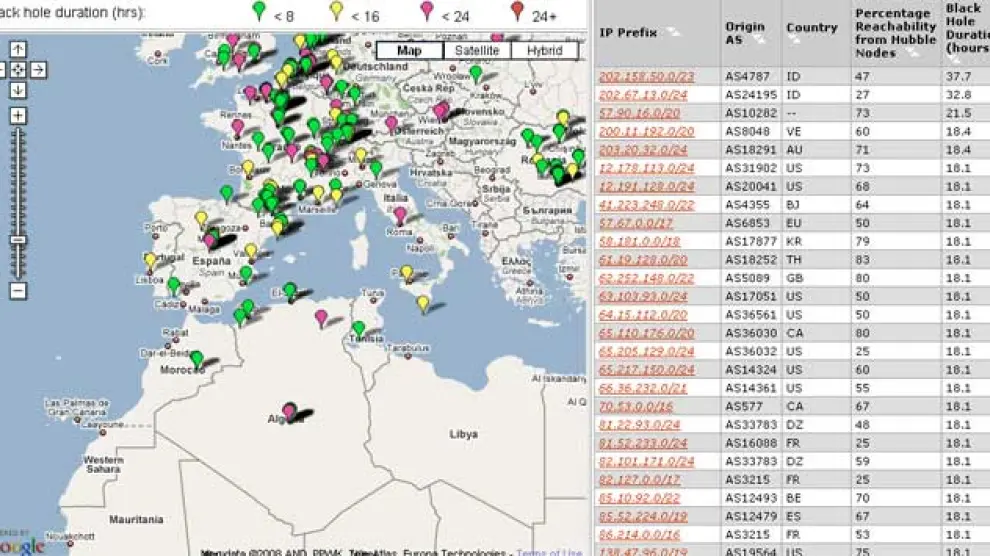The image size is (990, 556).
Task: Click the pink marker in central Algeria
Action: point(289,410)
